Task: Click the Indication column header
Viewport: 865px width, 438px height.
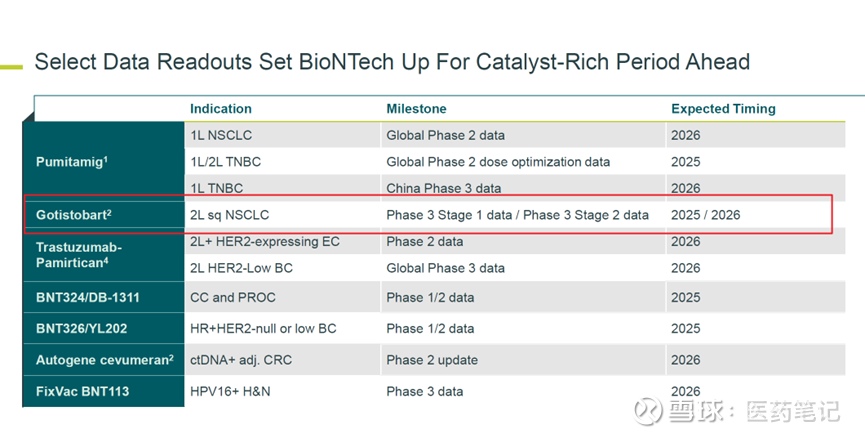Action: [x=221, y=108]
